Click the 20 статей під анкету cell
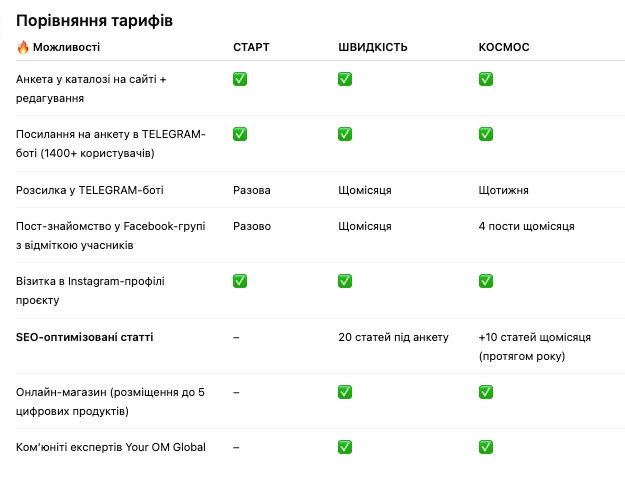The width and height of the screenshot is (625, 497). 393,337
